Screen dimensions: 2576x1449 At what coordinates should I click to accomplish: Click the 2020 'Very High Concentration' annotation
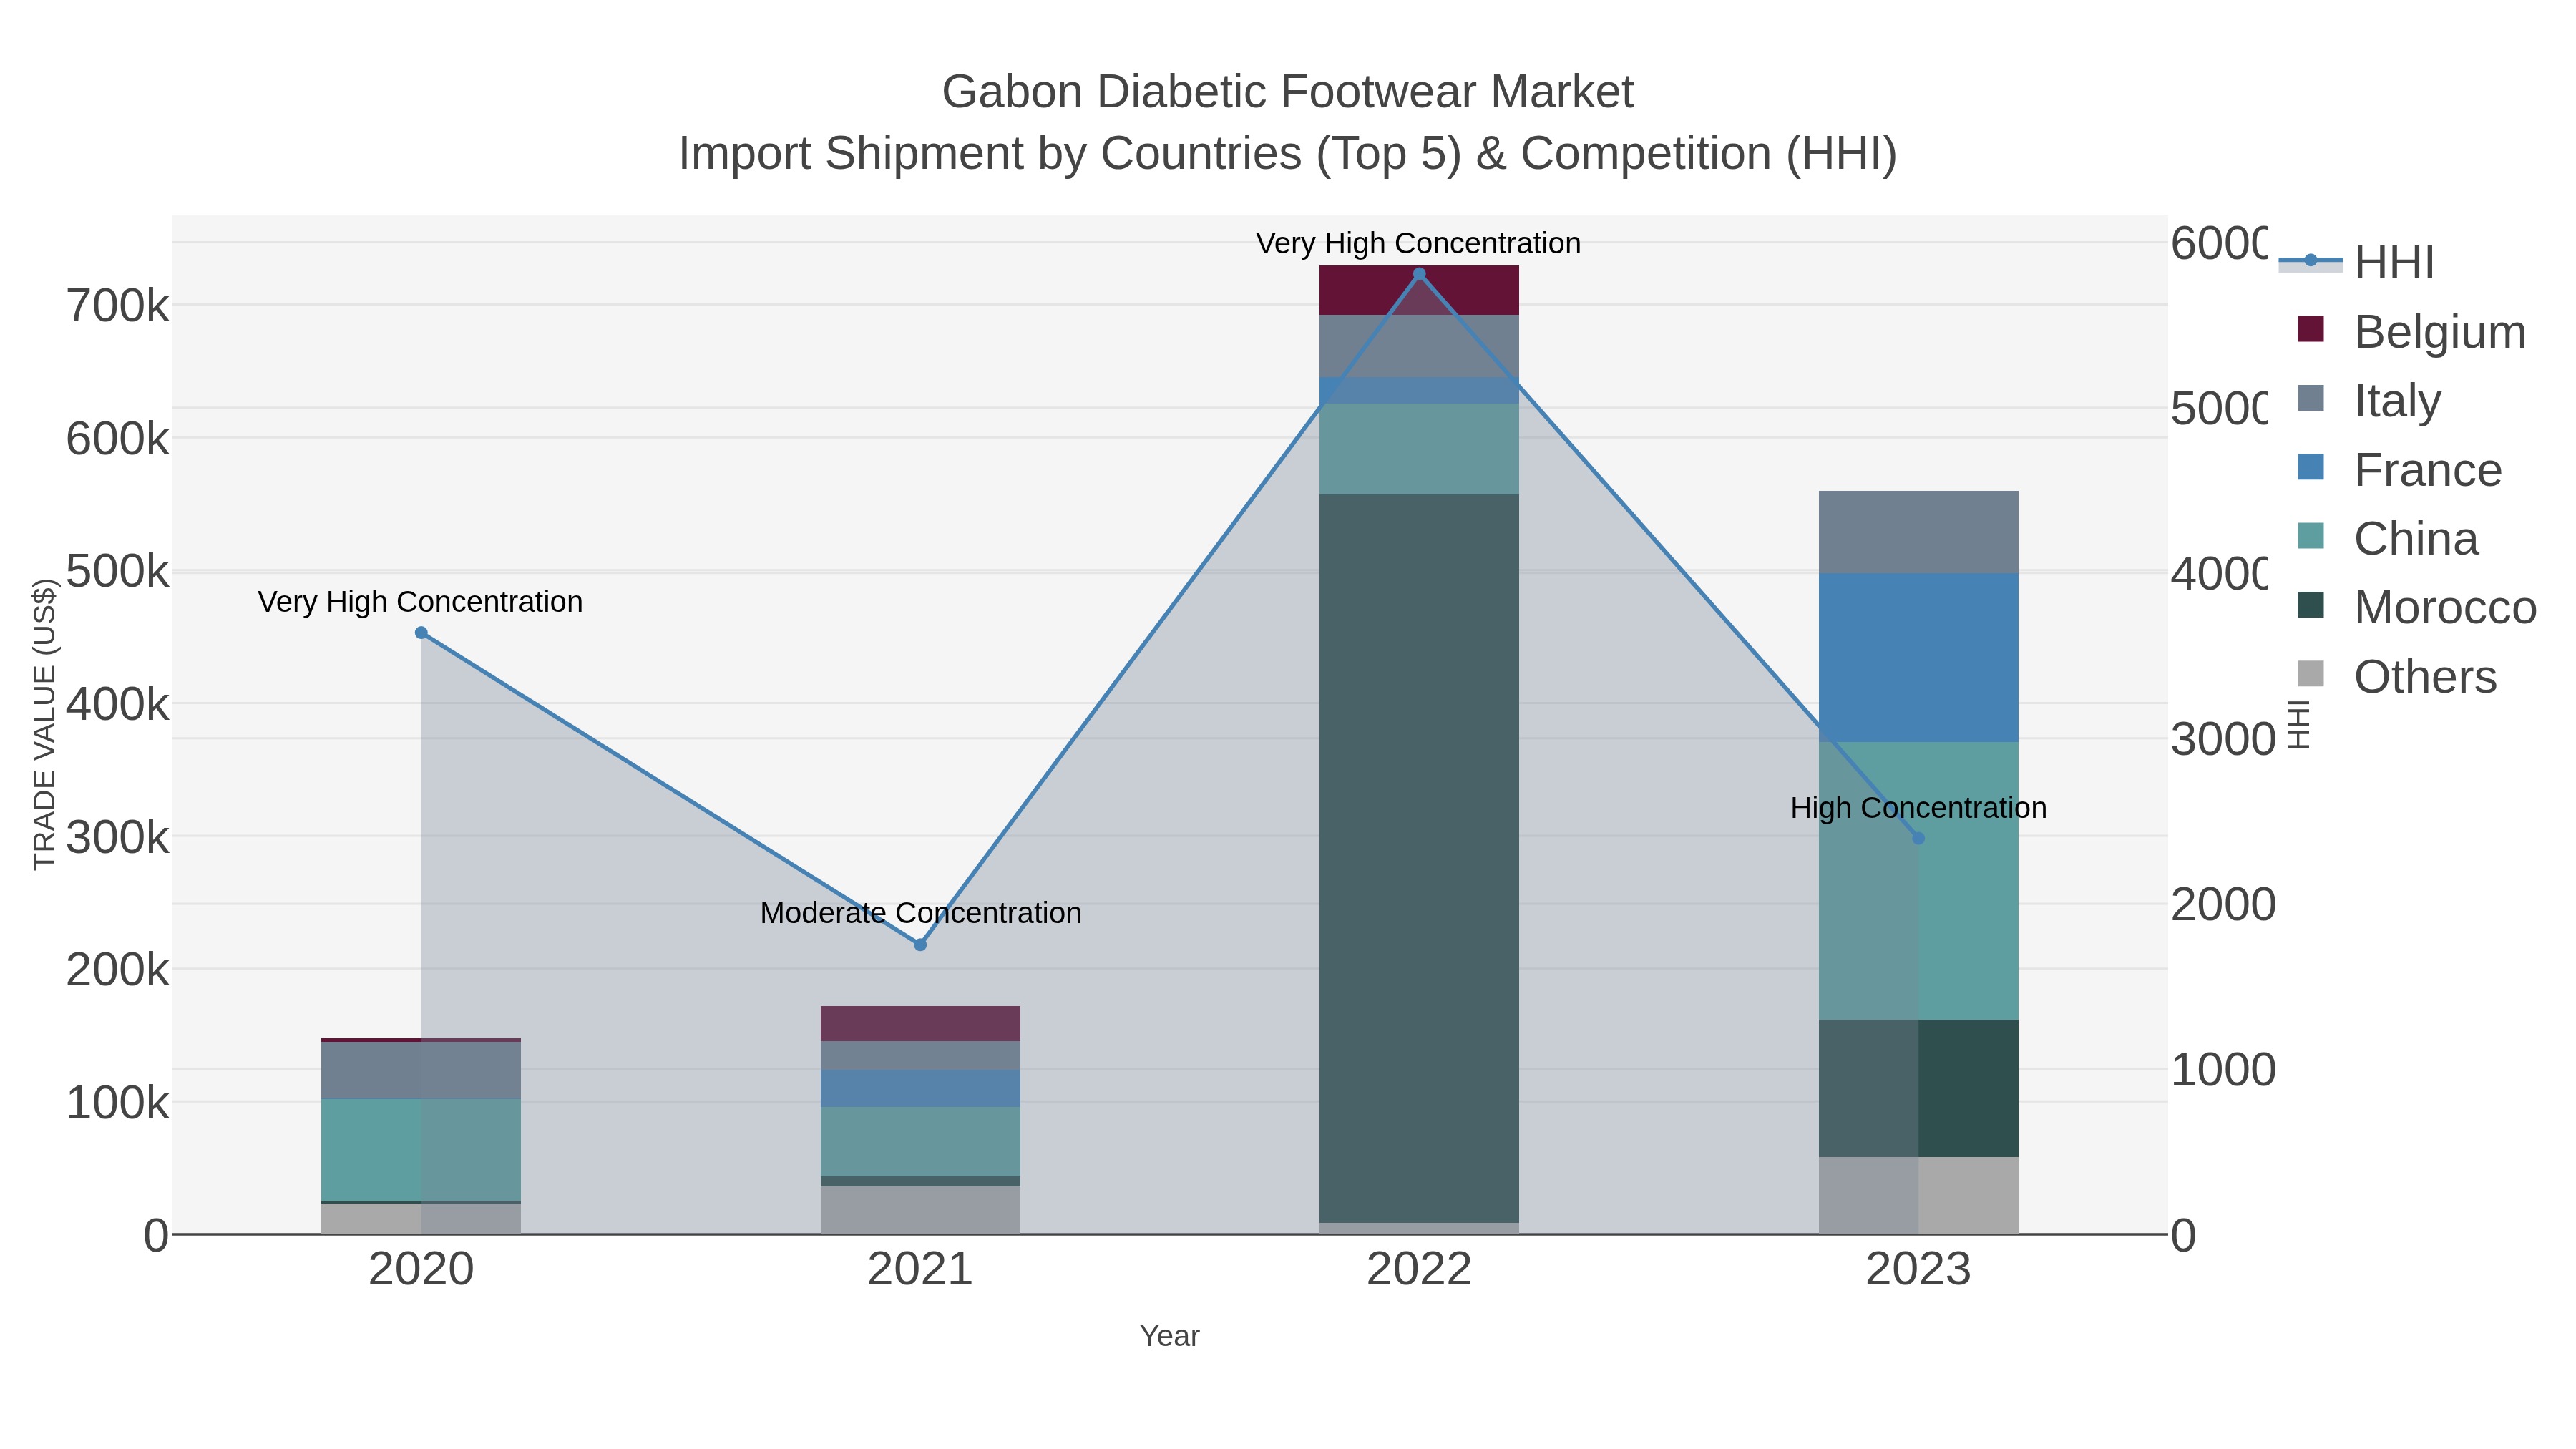[420, 602]
